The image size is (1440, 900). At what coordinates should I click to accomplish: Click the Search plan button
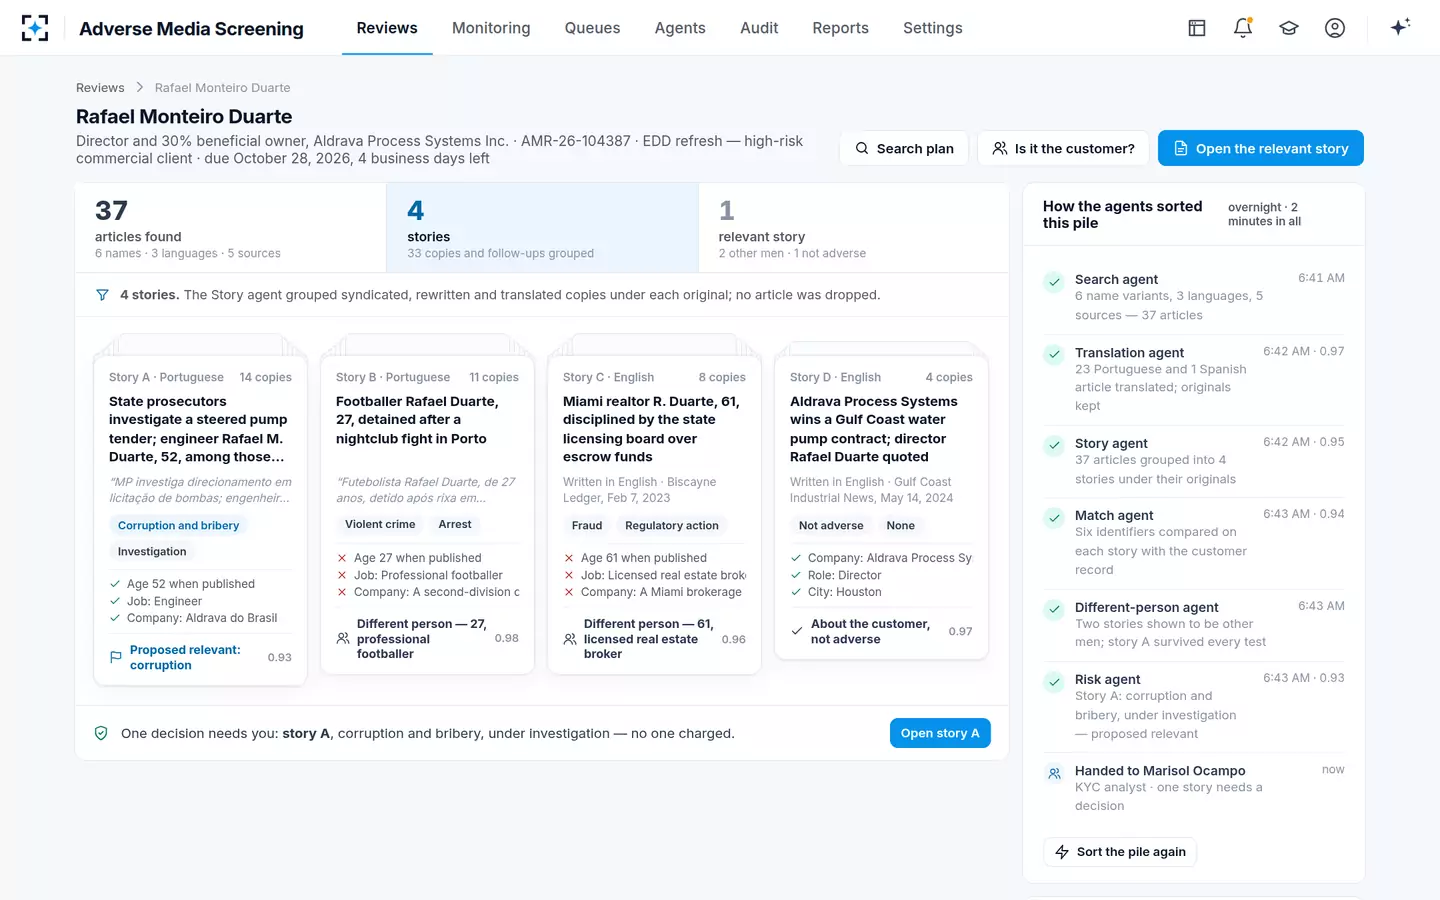click(x=904, y=148)
